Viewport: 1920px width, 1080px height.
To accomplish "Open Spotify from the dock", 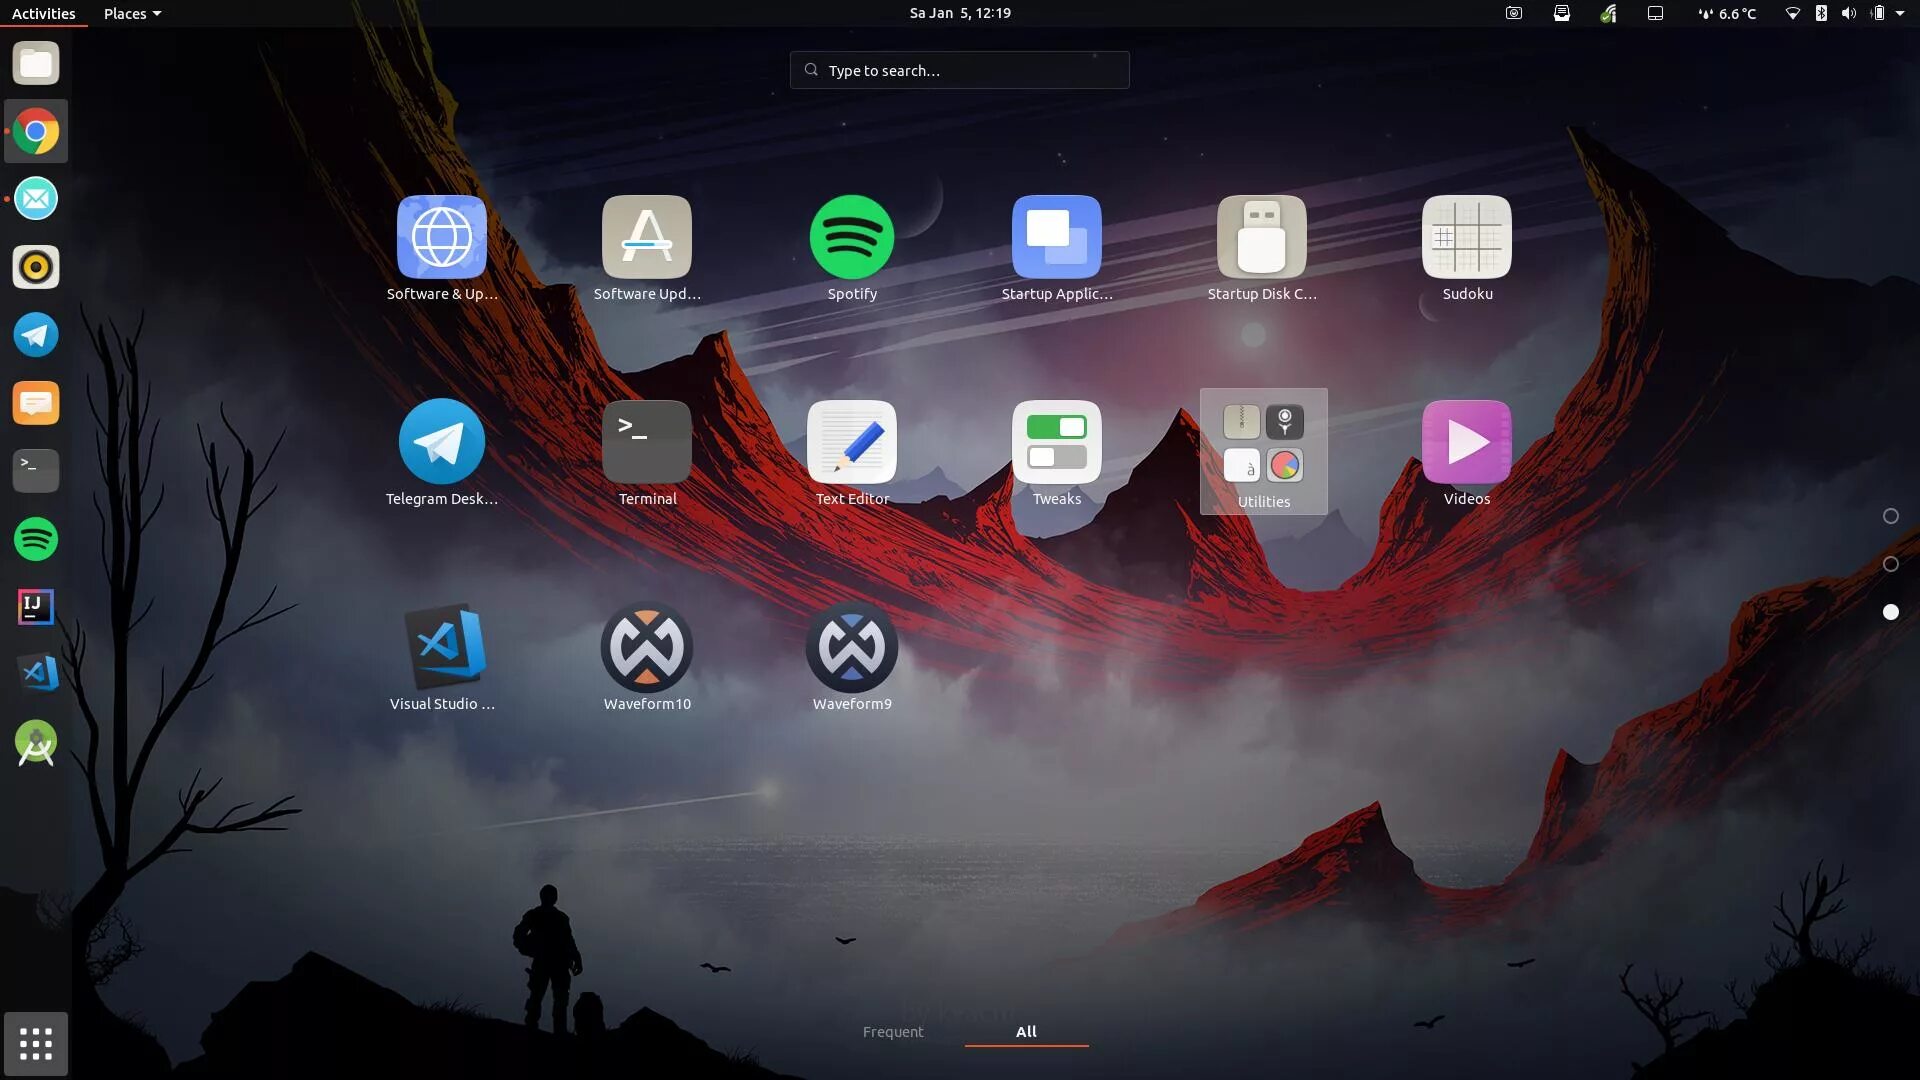I will tap(36, 539).
